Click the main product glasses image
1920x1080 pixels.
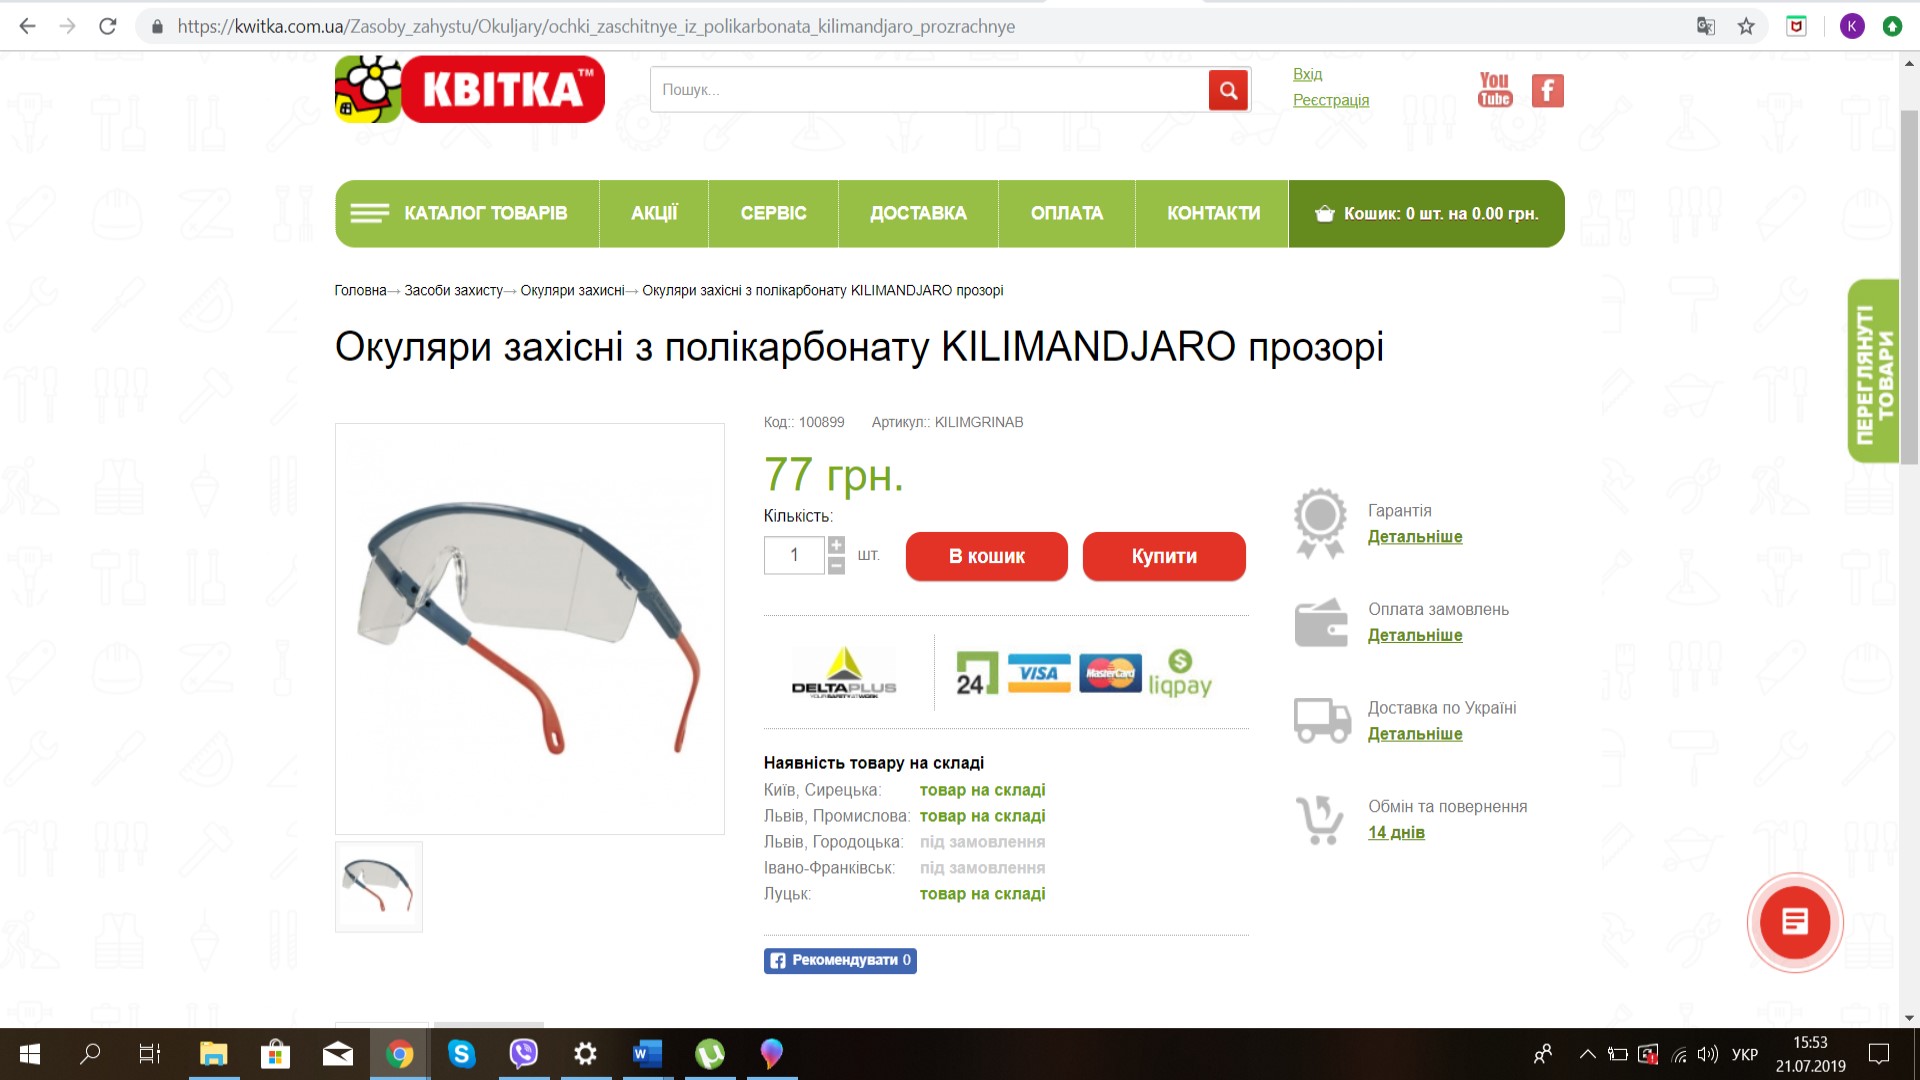pos(530,628)
